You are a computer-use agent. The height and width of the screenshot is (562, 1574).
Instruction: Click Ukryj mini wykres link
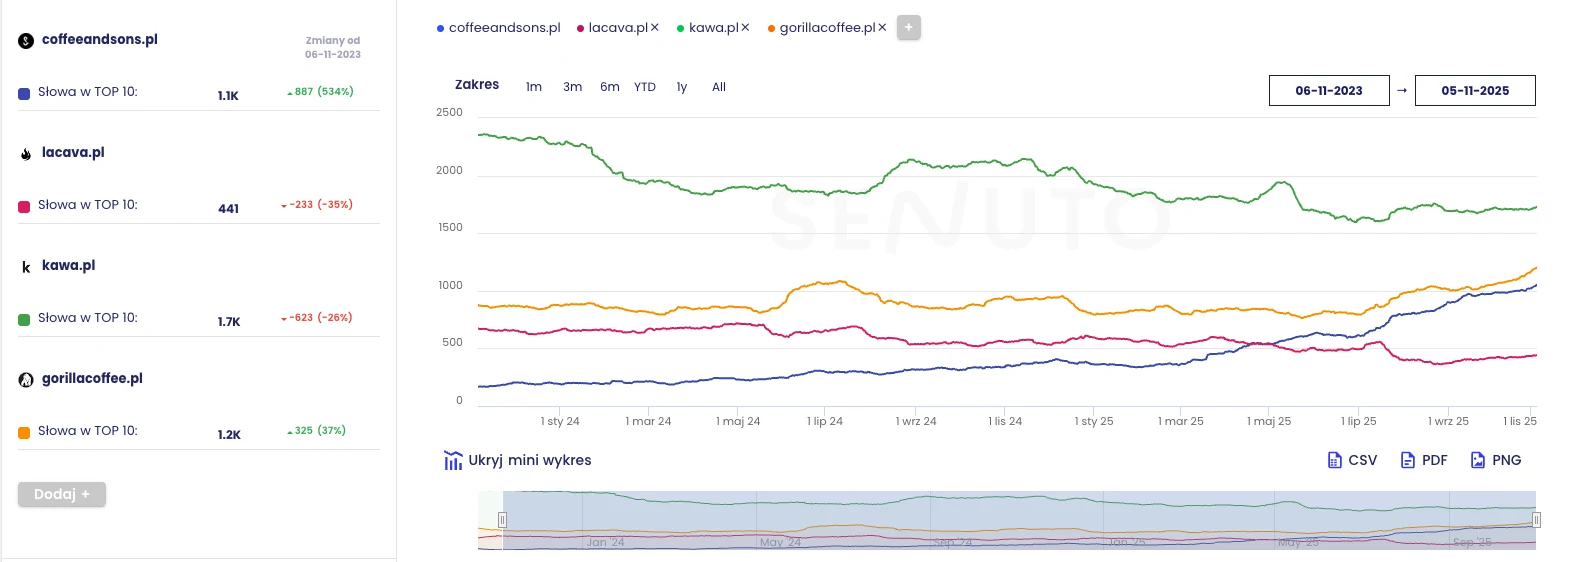pyautogui.click(x=530, y=460)
